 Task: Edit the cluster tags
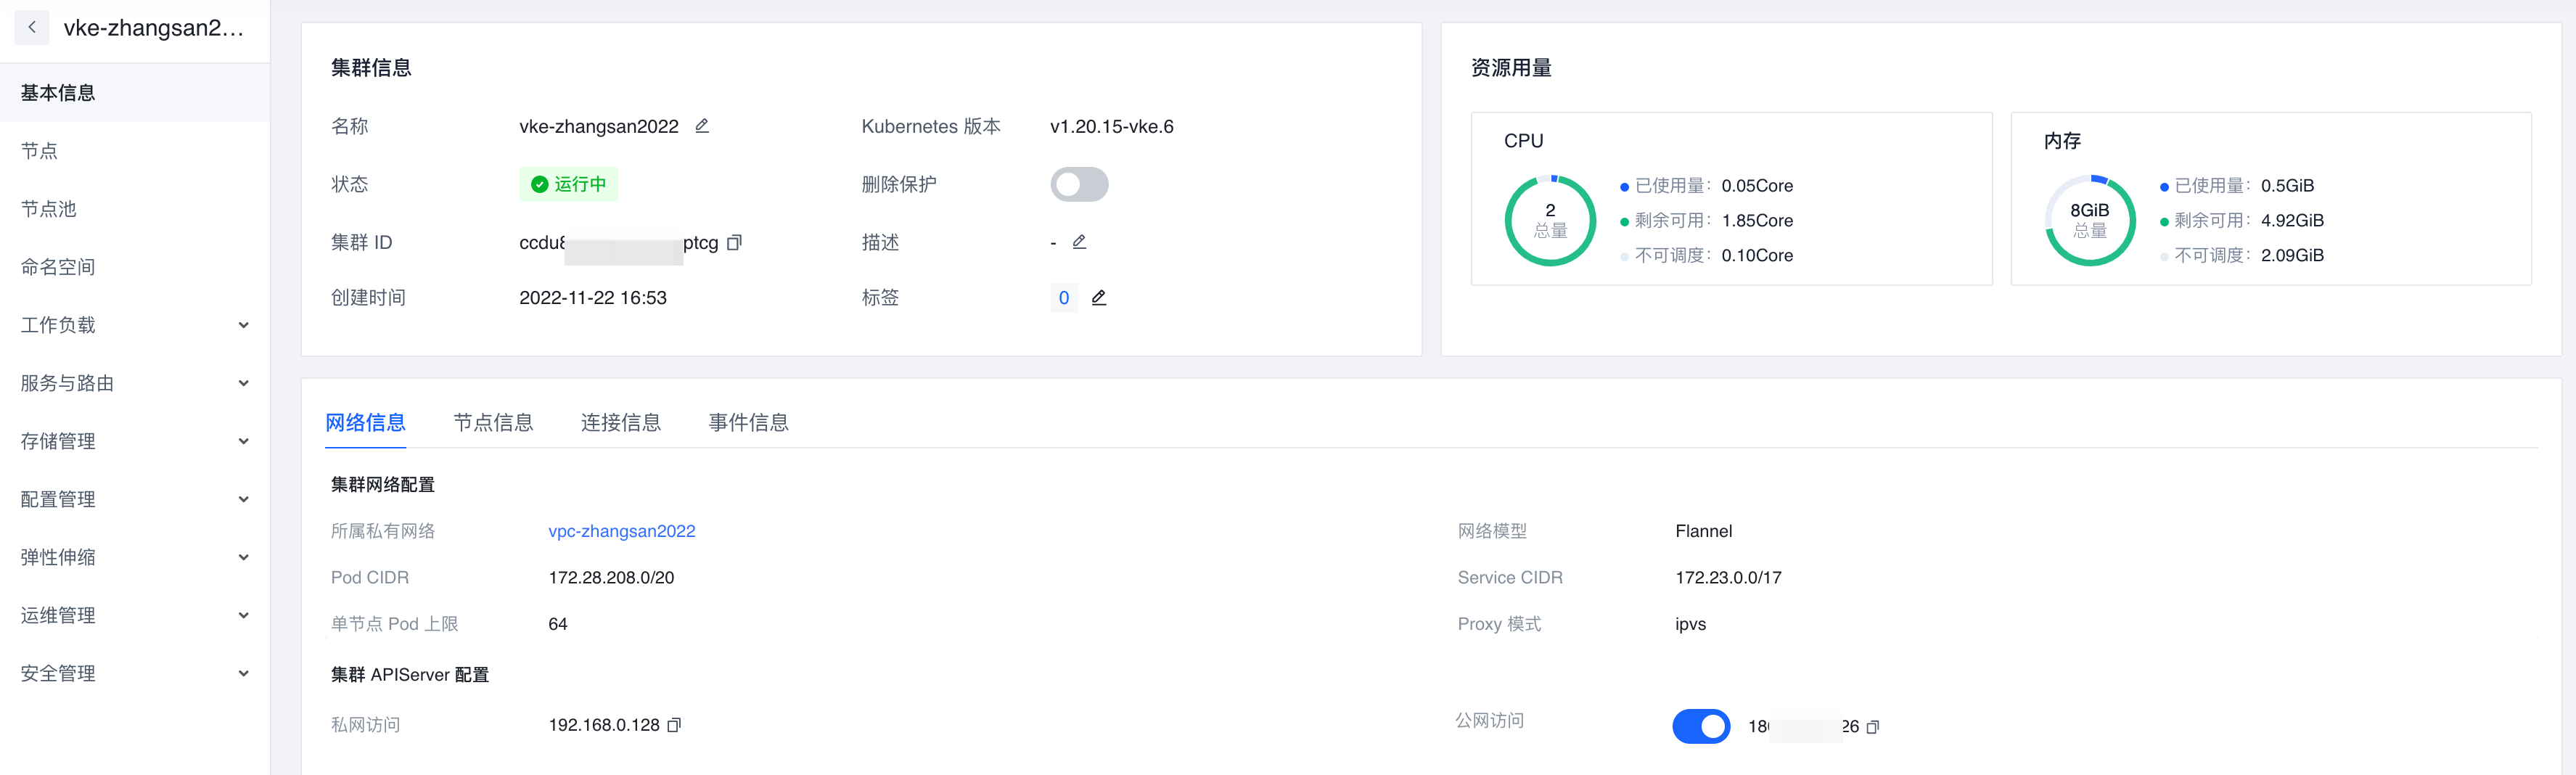coord(1099,298)
